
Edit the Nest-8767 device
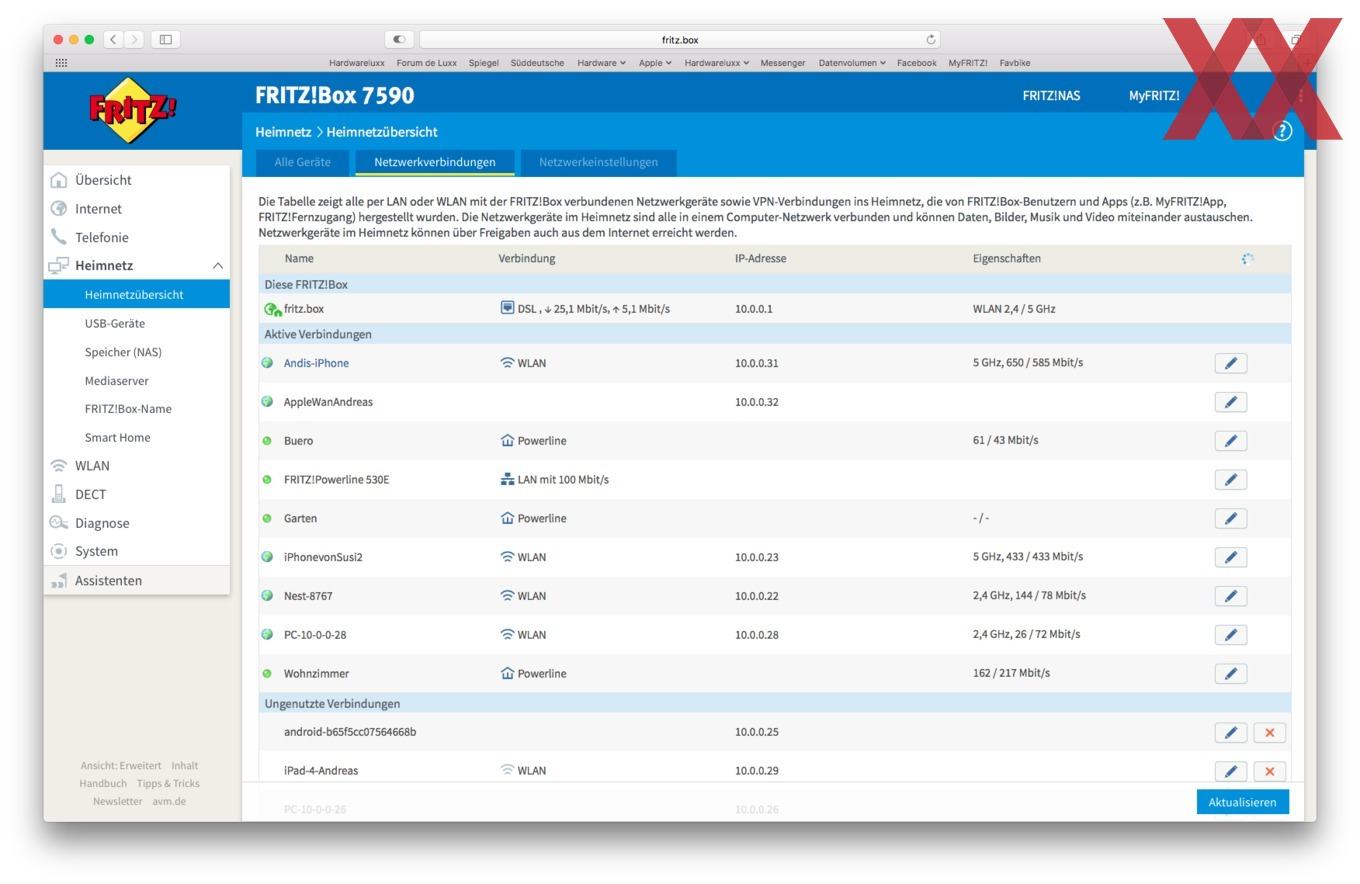pyautogui.click(x=1231, y=596)
